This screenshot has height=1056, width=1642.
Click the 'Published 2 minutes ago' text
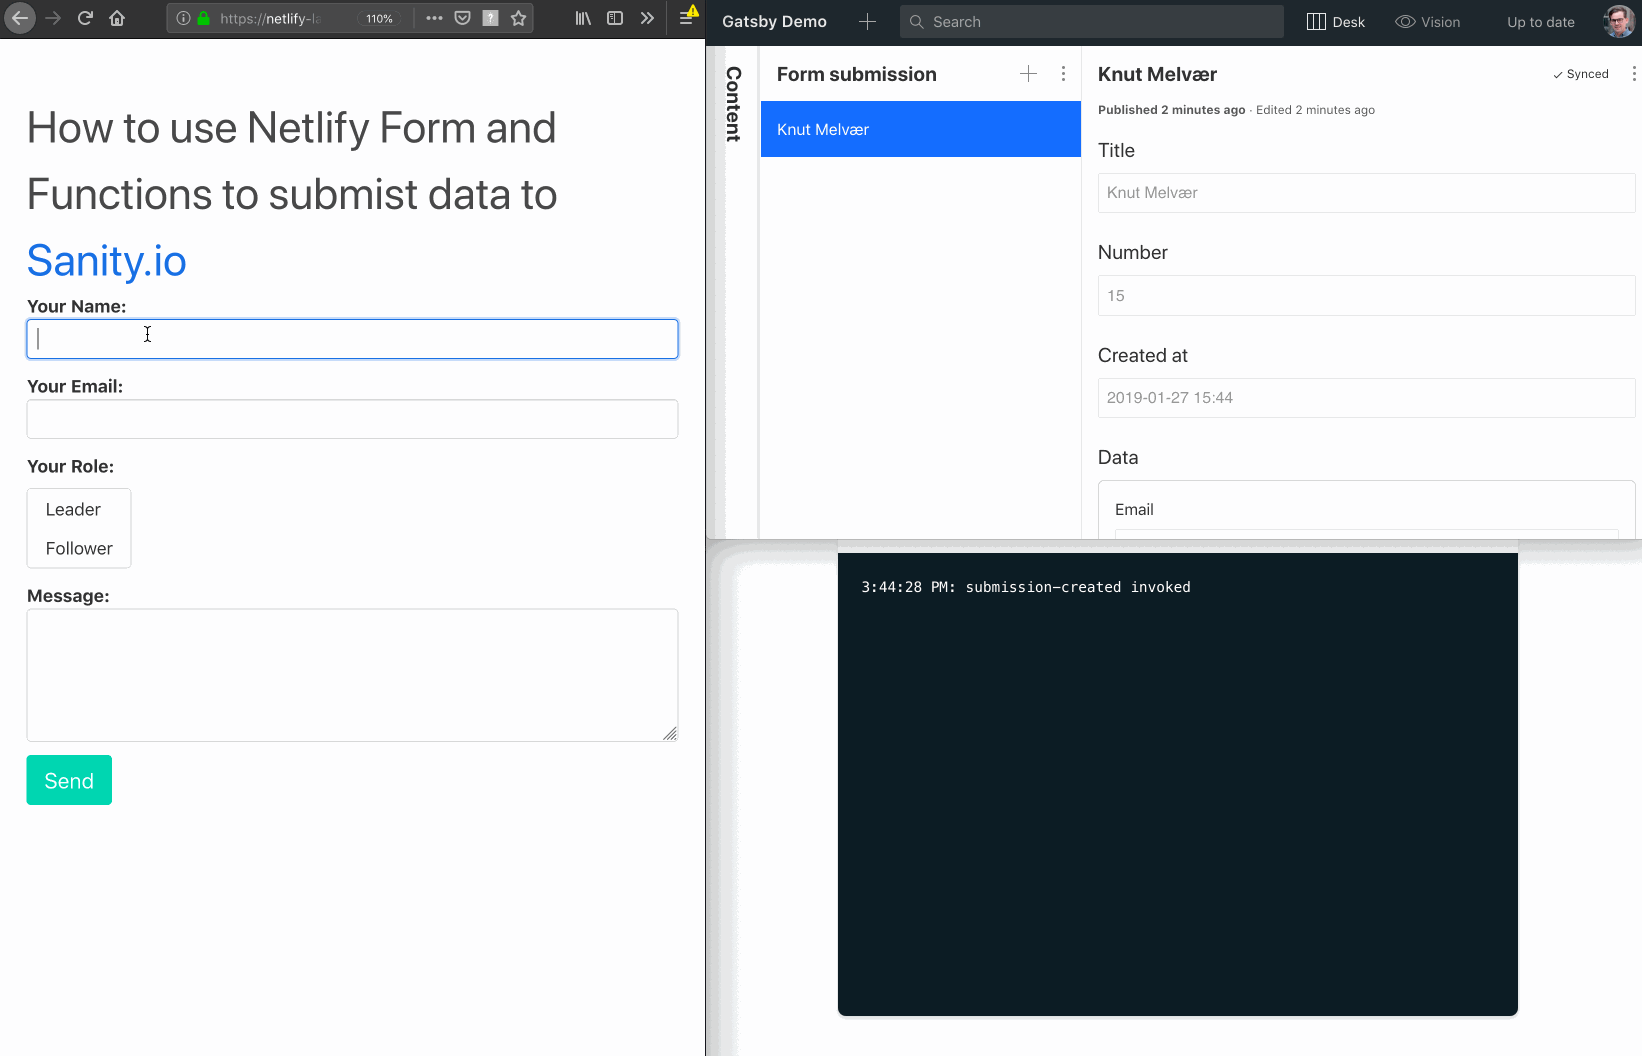[x=1172, y=110]
